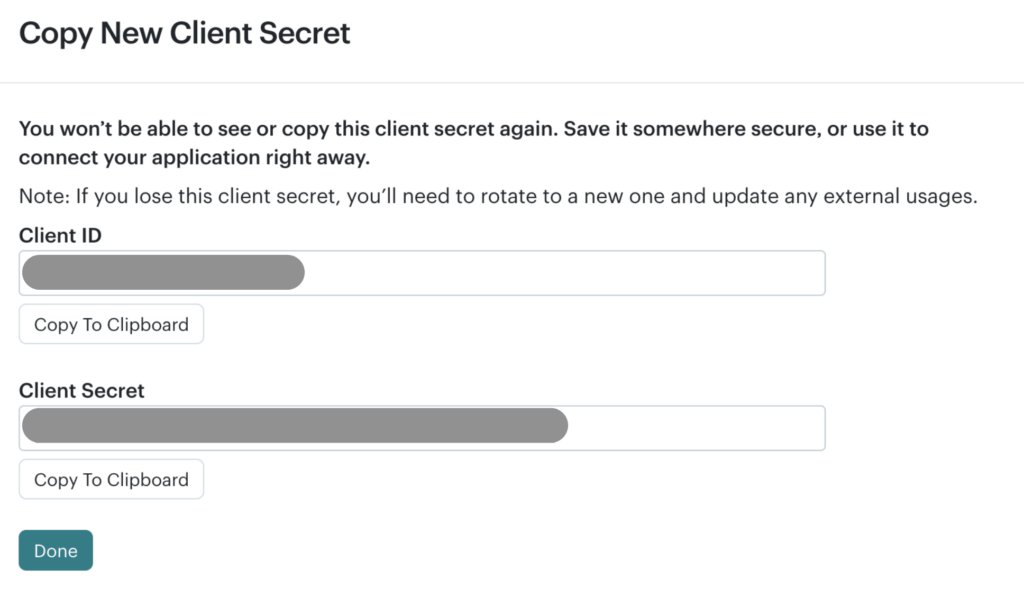Select the redacted Client ID value
1024x607 pixels.
(163, 273)
